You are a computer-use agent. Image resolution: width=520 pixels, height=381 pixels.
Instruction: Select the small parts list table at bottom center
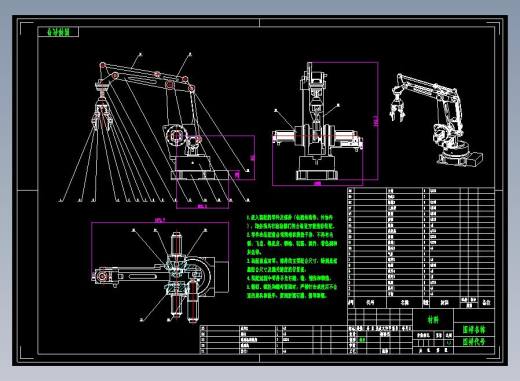pyautogui.click(x=273, y=340)
